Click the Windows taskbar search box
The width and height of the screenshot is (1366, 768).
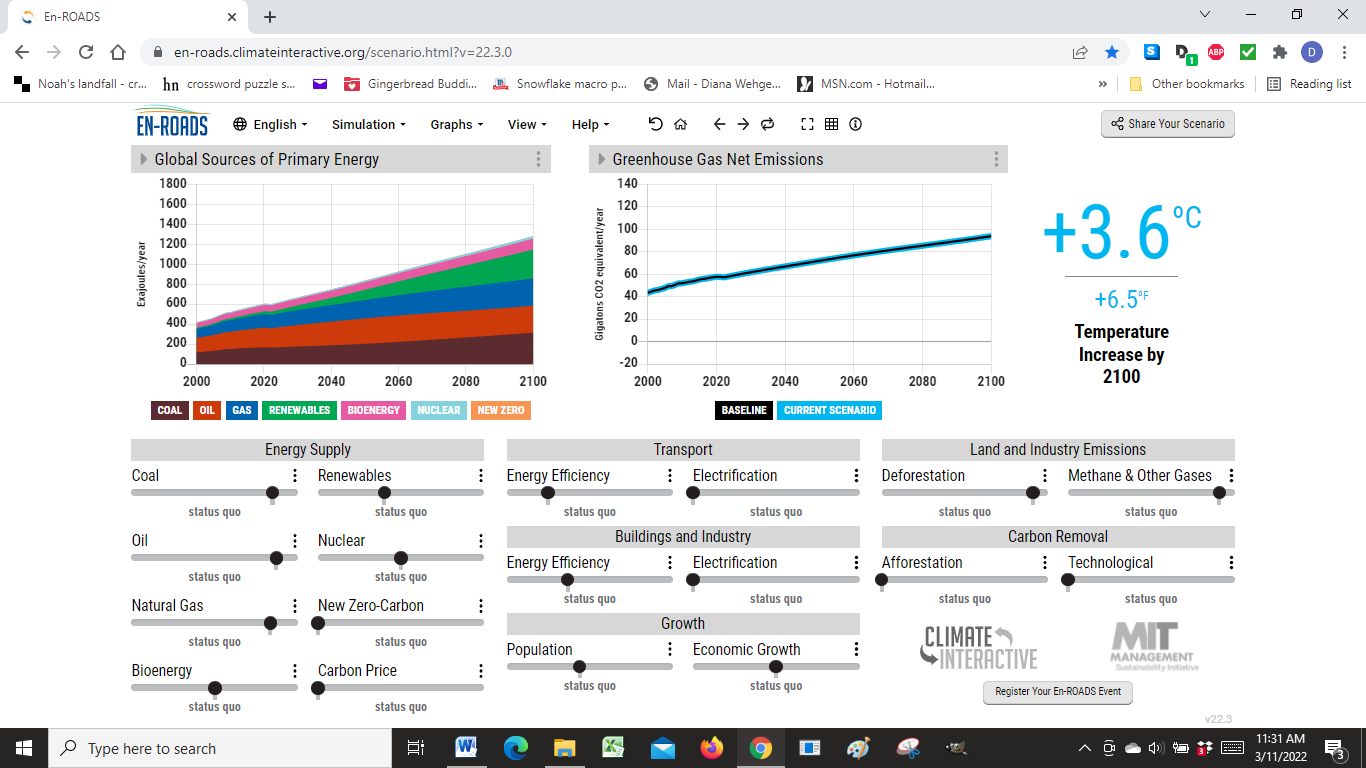coord(220,748)
